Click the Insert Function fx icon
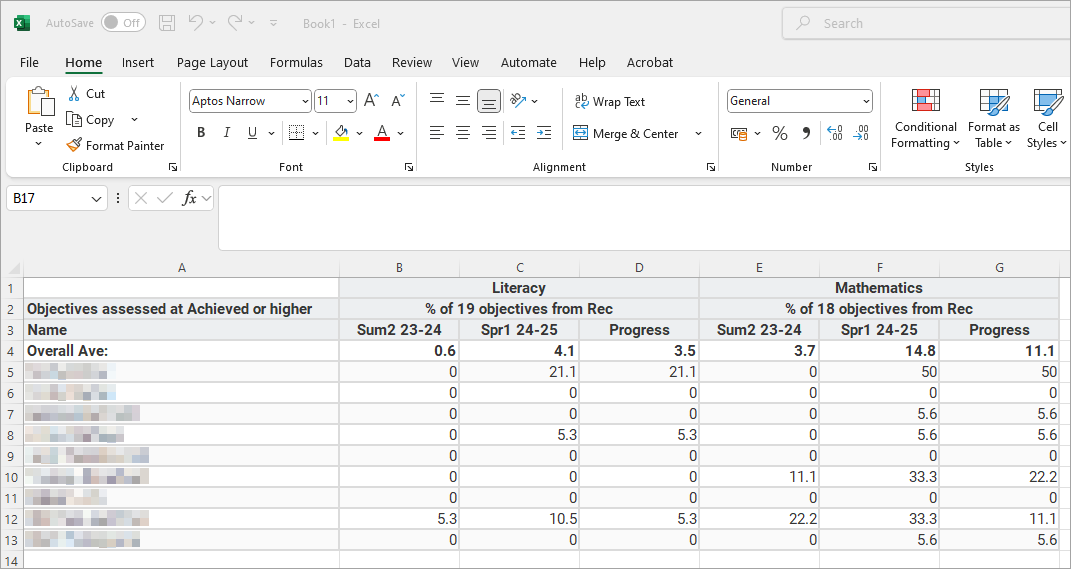The image size is (1071, 569). [189, 199]
